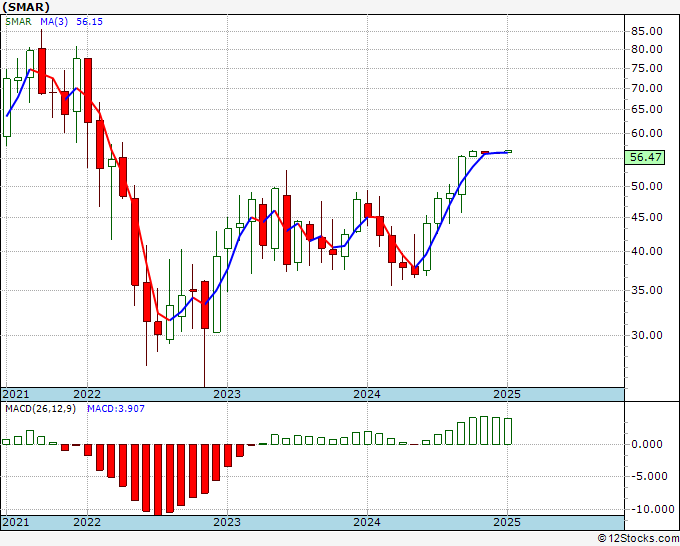
Task: Click the 40.00 price axis label
Action: (x=647, y=252)
